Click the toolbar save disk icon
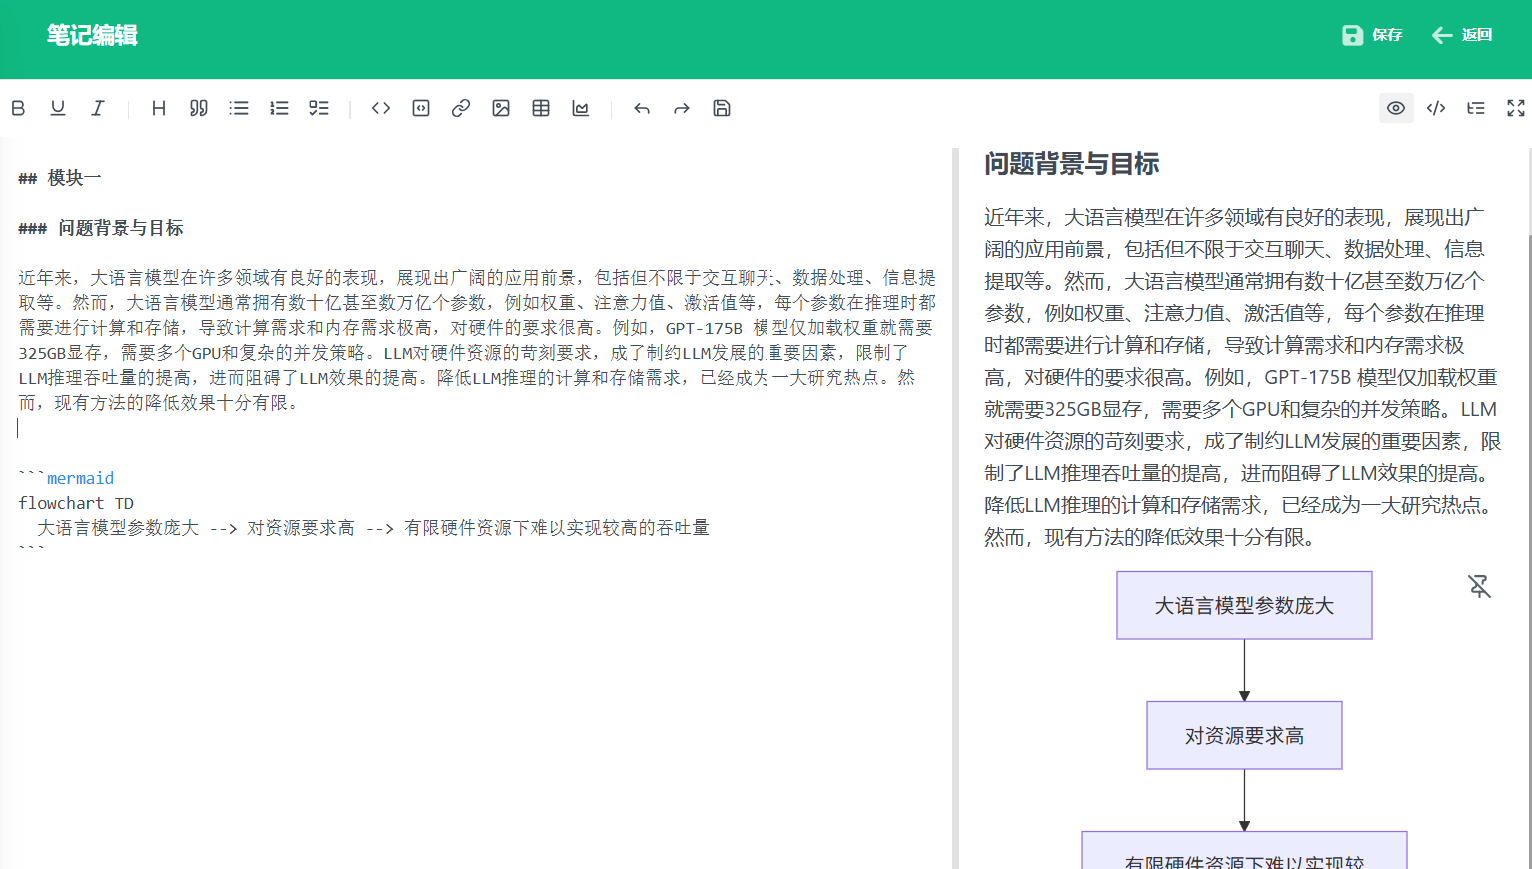 (x=722, y=108)
